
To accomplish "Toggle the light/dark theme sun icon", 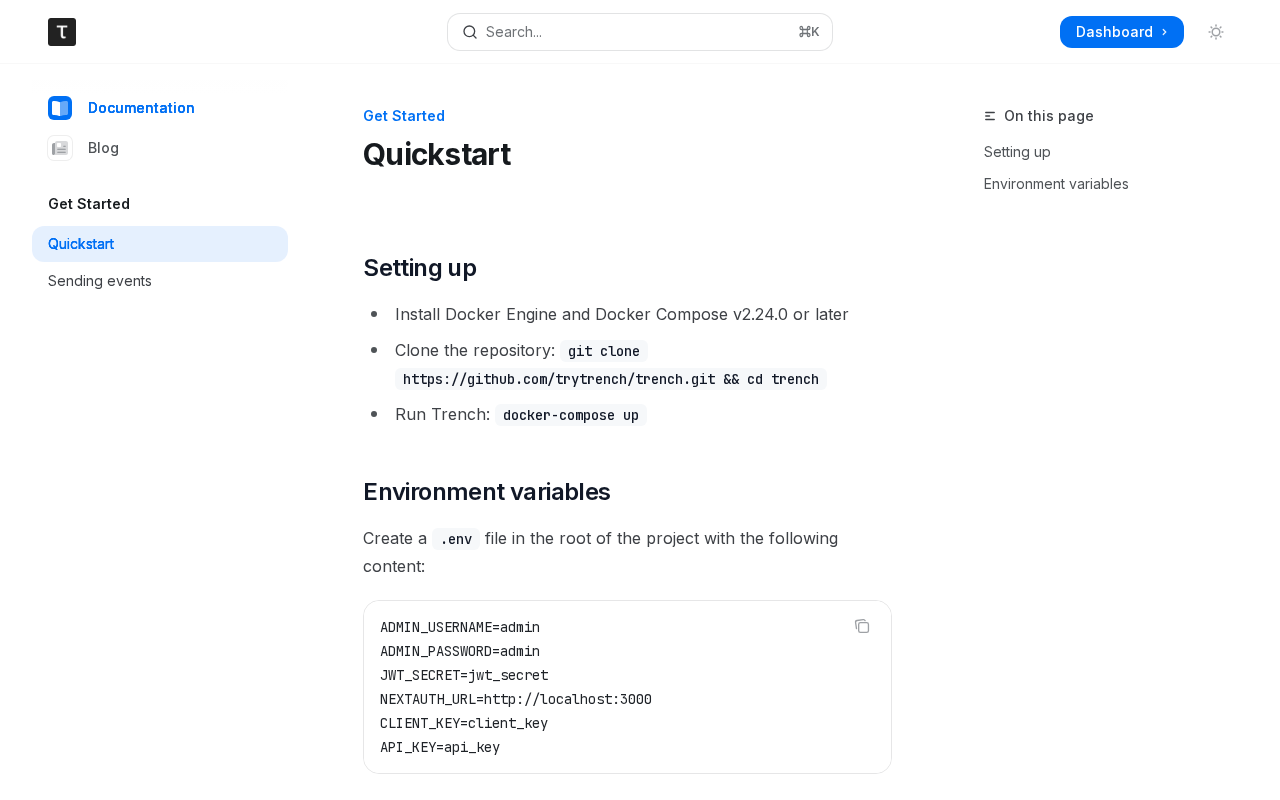I will point(1216,32).
